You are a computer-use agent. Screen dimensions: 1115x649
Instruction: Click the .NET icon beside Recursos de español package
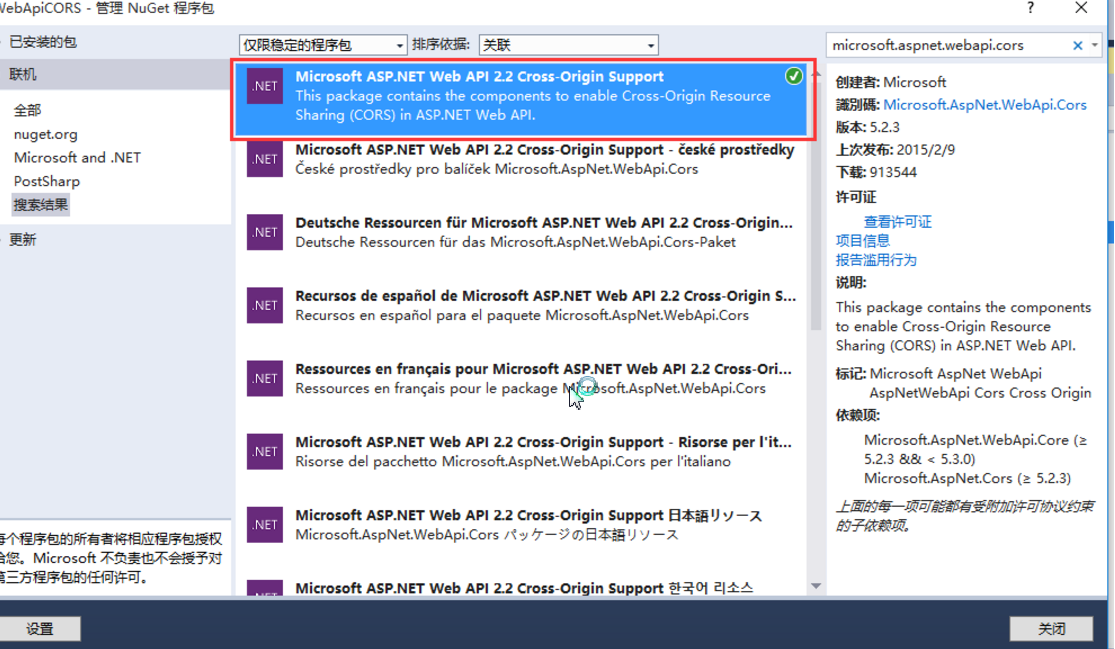point(265,306)
